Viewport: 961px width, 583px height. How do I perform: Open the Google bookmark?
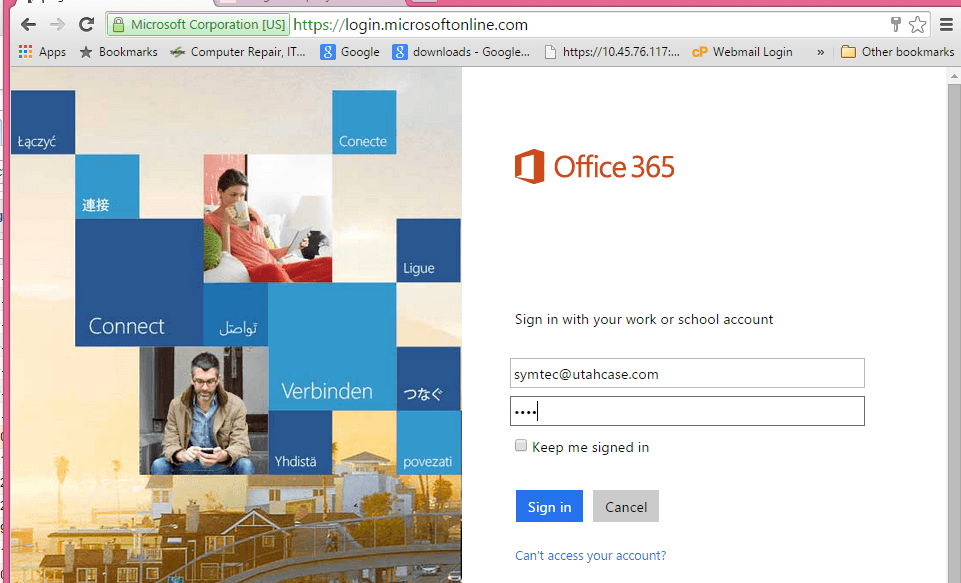[x=350, y=52]
